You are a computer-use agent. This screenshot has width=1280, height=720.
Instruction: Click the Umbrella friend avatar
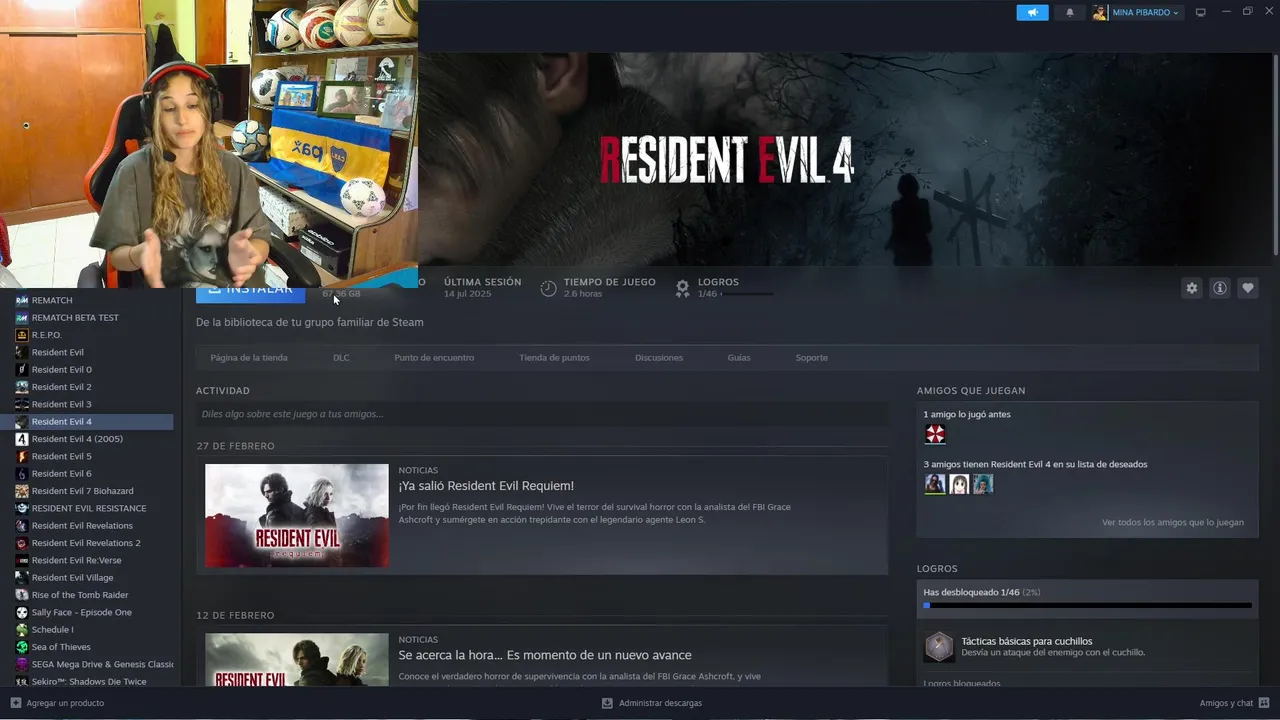[935, 434]
